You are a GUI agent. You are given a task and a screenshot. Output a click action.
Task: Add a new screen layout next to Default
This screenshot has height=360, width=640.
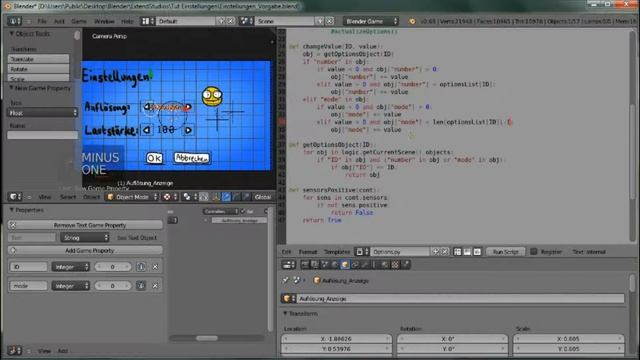coord(222,21)
